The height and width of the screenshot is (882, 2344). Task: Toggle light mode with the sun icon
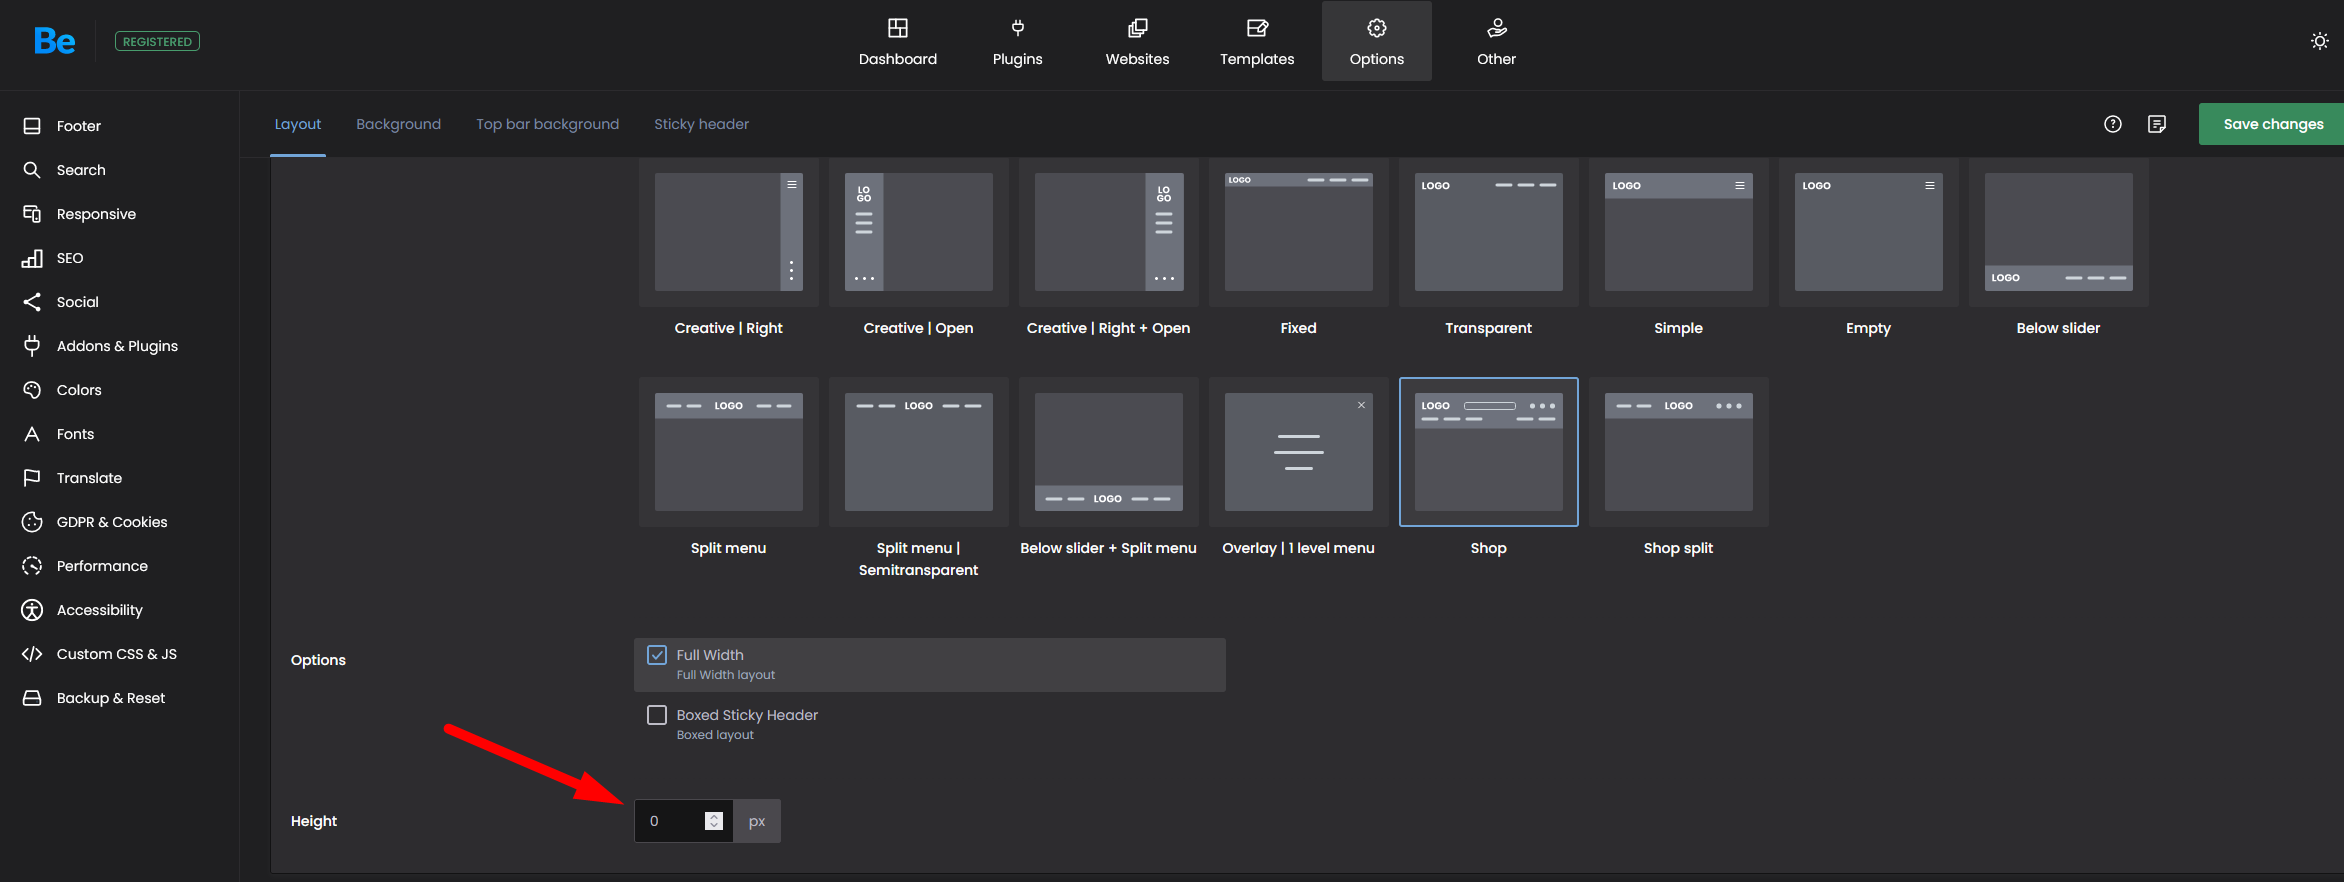2320,41
